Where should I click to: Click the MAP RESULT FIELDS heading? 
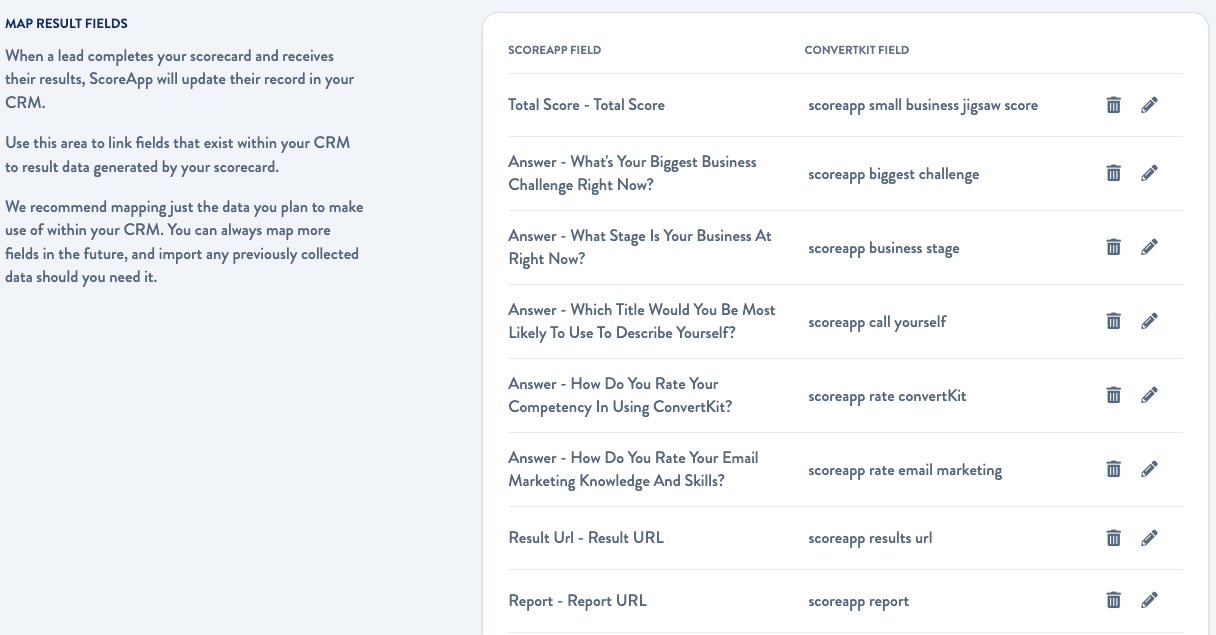pos(67,23)
